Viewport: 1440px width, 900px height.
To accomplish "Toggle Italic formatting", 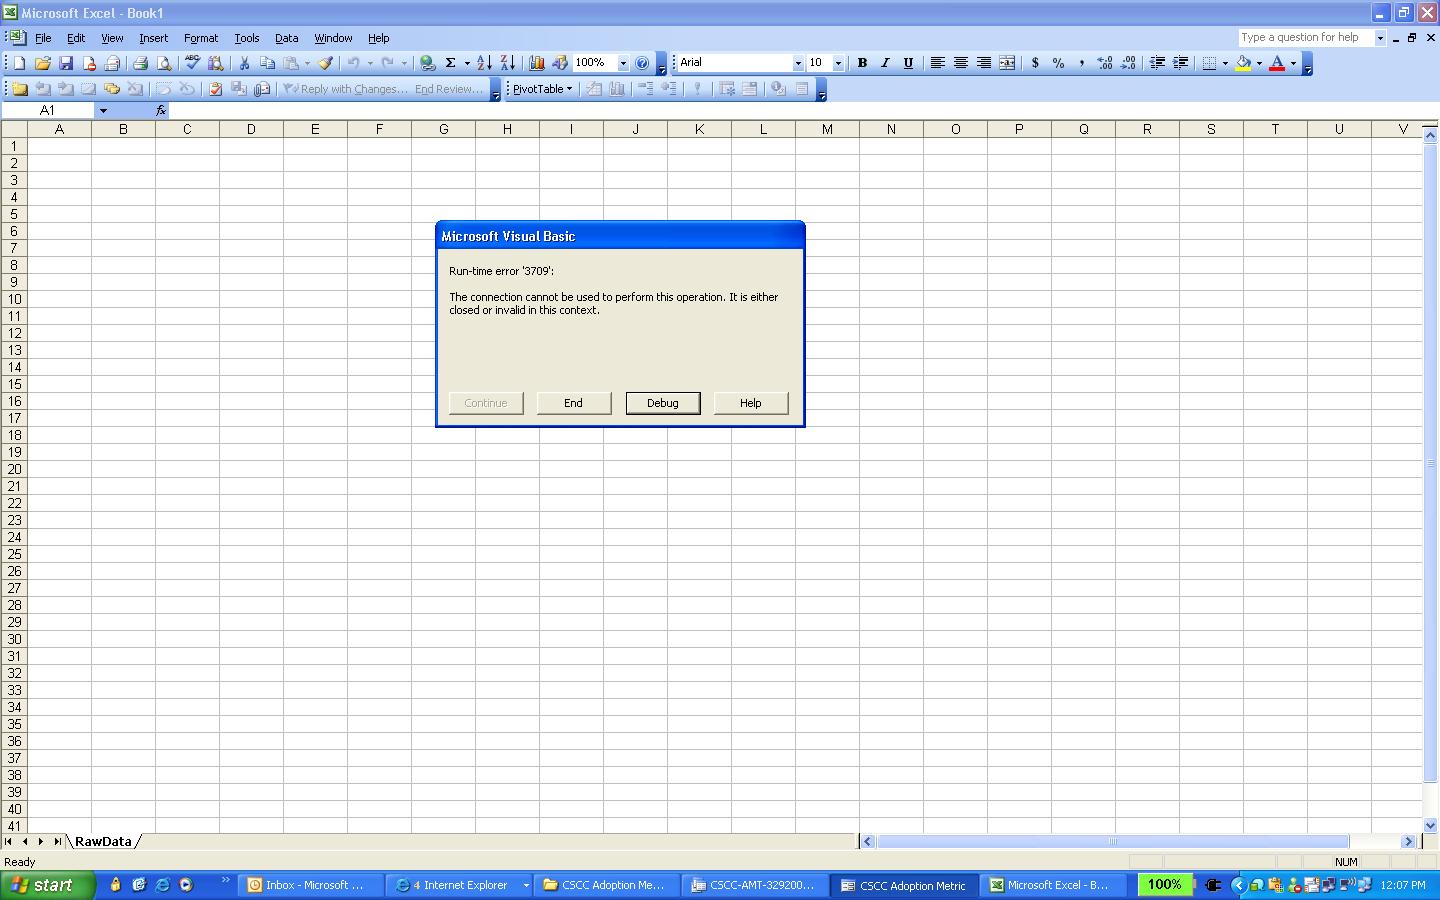I will (885, 63).
